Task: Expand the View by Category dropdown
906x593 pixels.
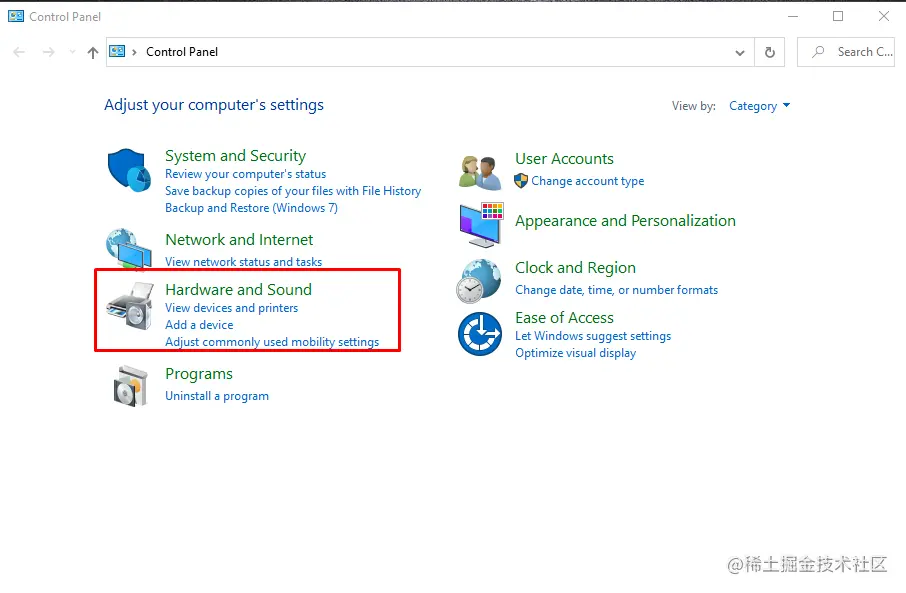Action: [x=759, y=106]
